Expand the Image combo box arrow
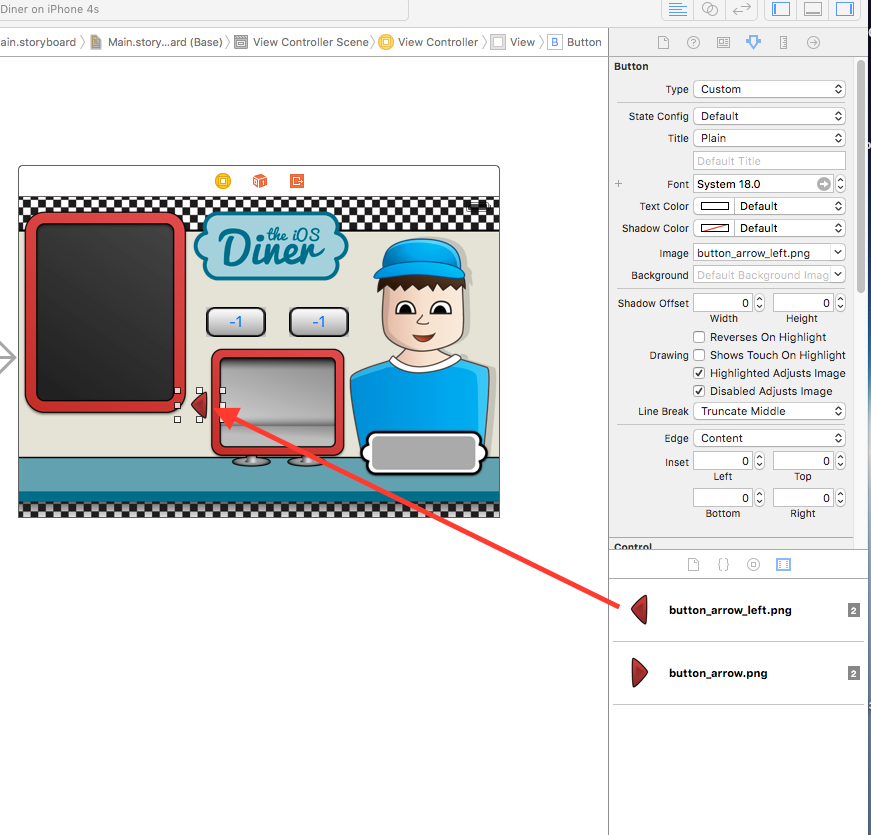Viewport: 871px width, 835px height. [x=838, y=253]
